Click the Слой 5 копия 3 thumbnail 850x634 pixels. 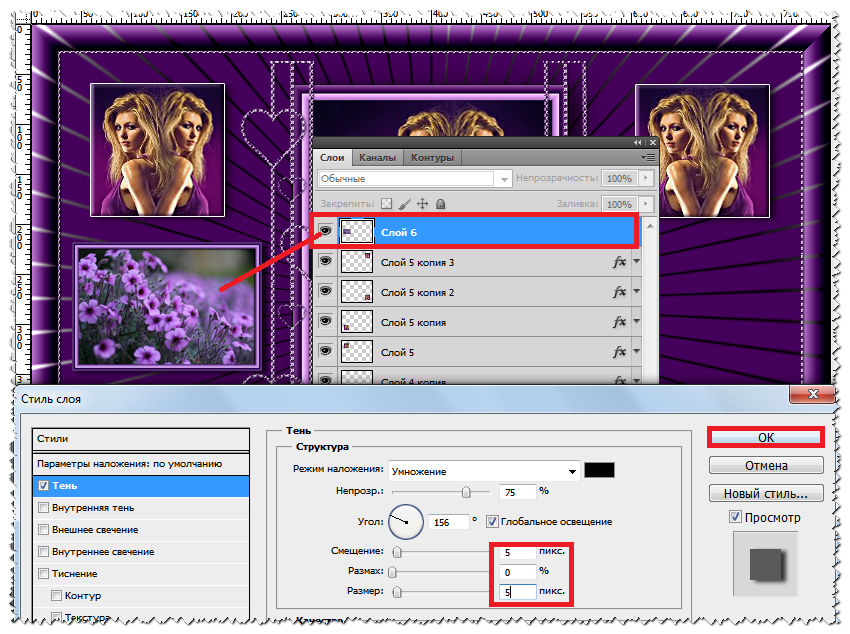[x=357, y=262]
